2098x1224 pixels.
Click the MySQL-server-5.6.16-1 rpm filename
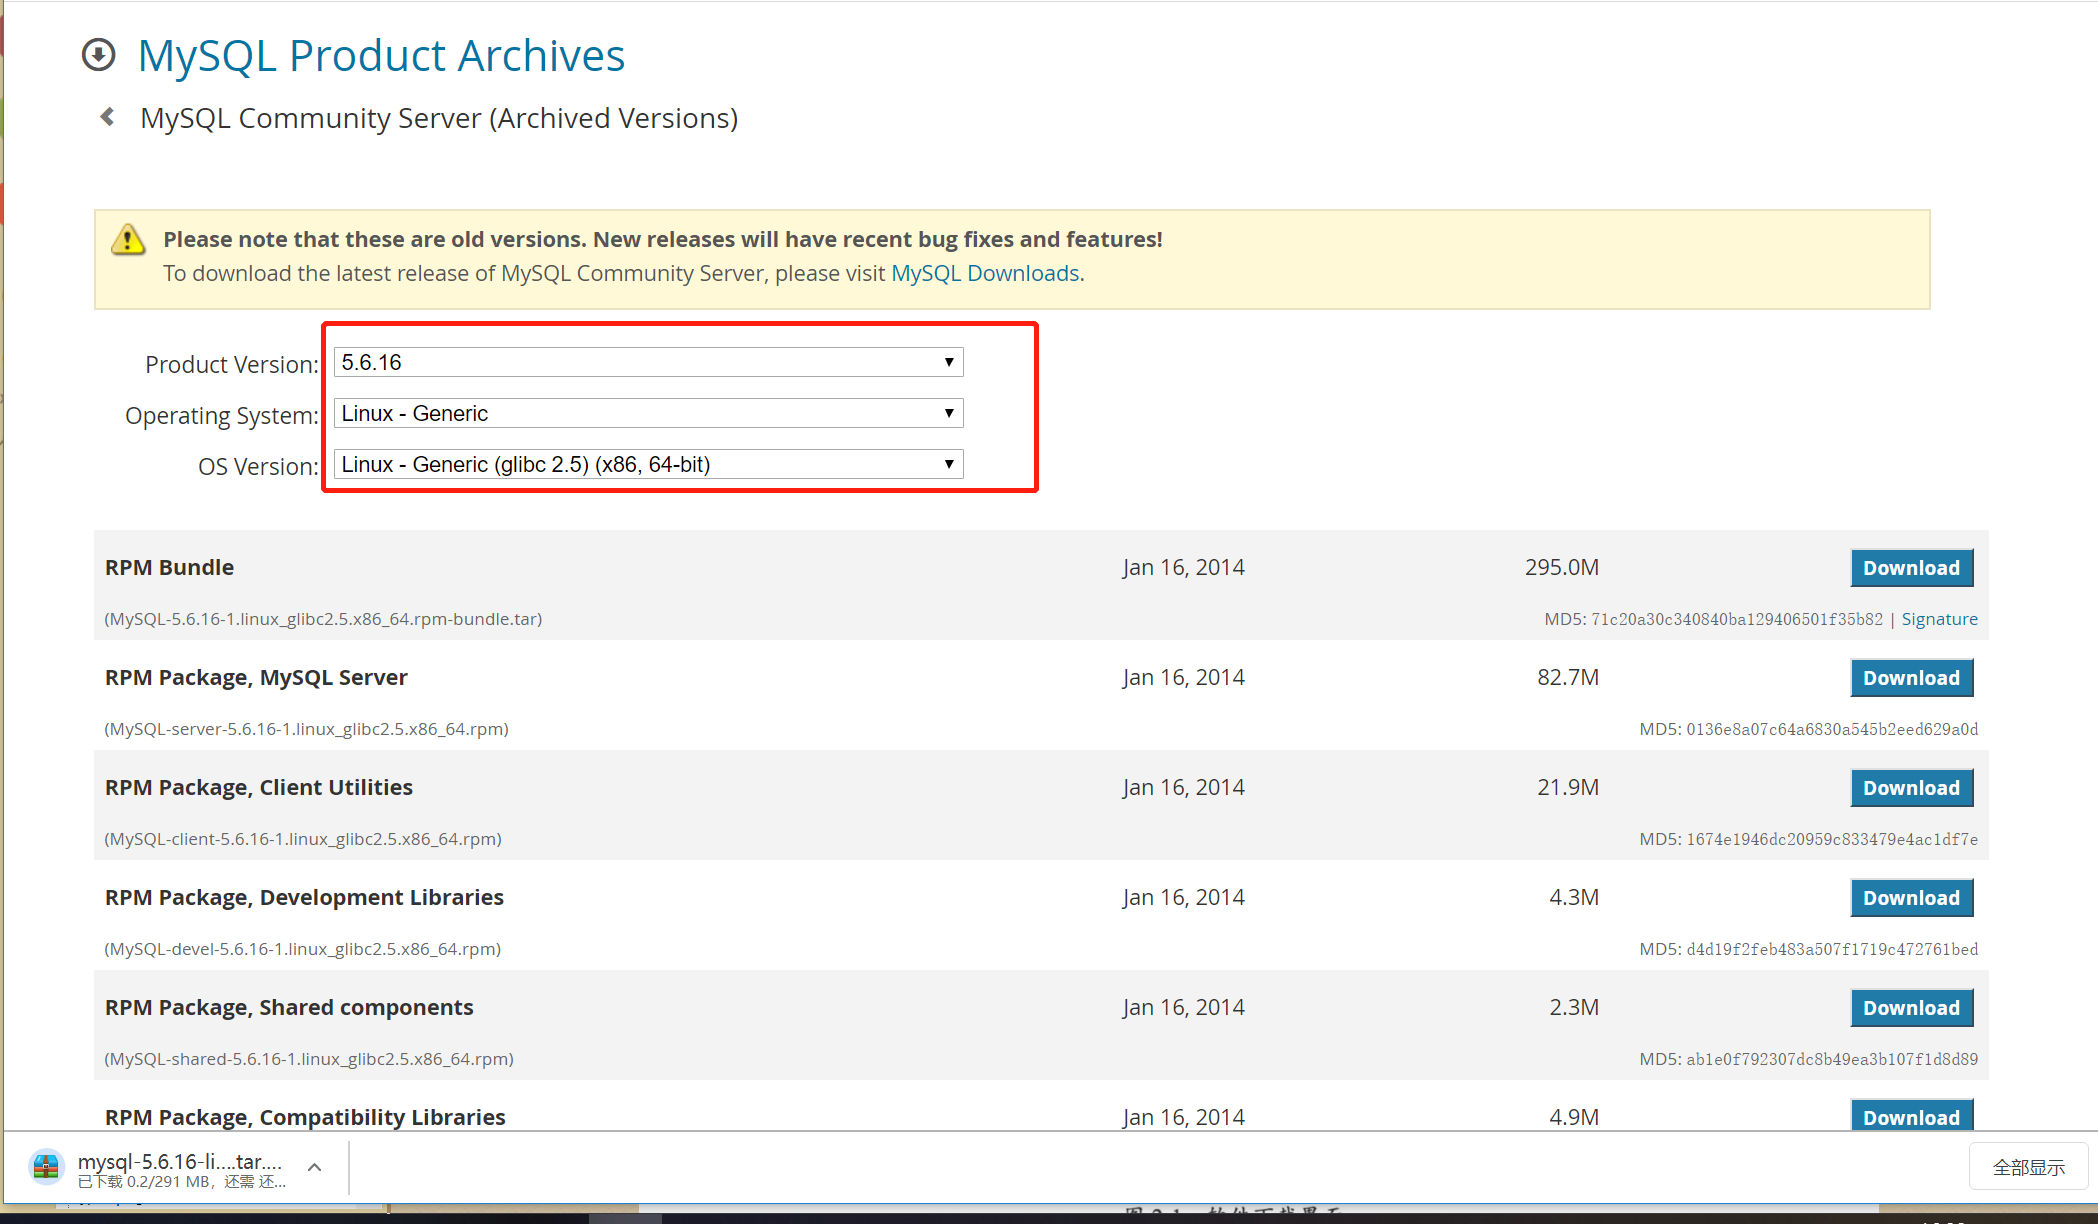pos(306,729)
